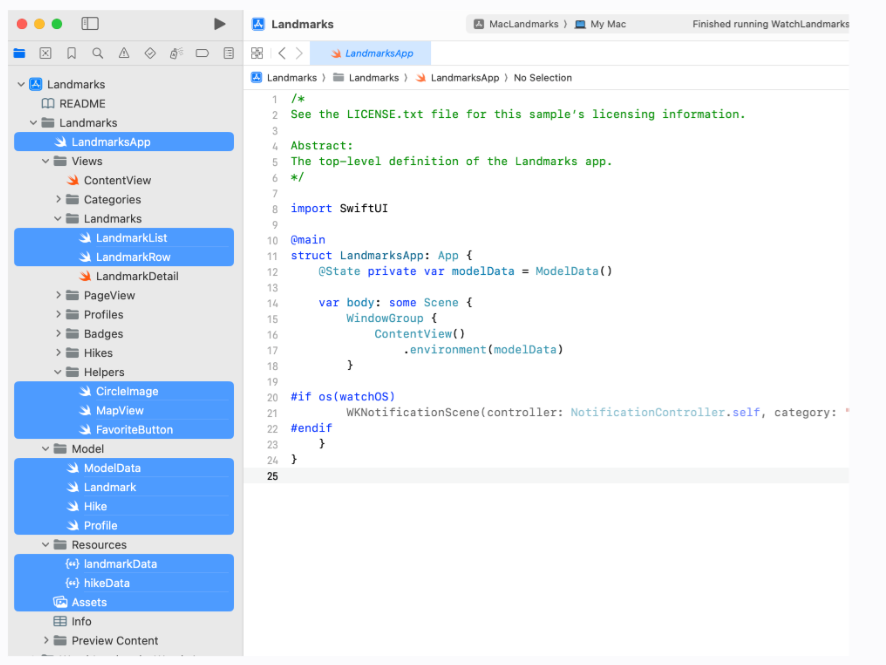886x665 pixels.
Task: Open the Assets catalog
Action: pyautogui.click(x=124, y=602)
